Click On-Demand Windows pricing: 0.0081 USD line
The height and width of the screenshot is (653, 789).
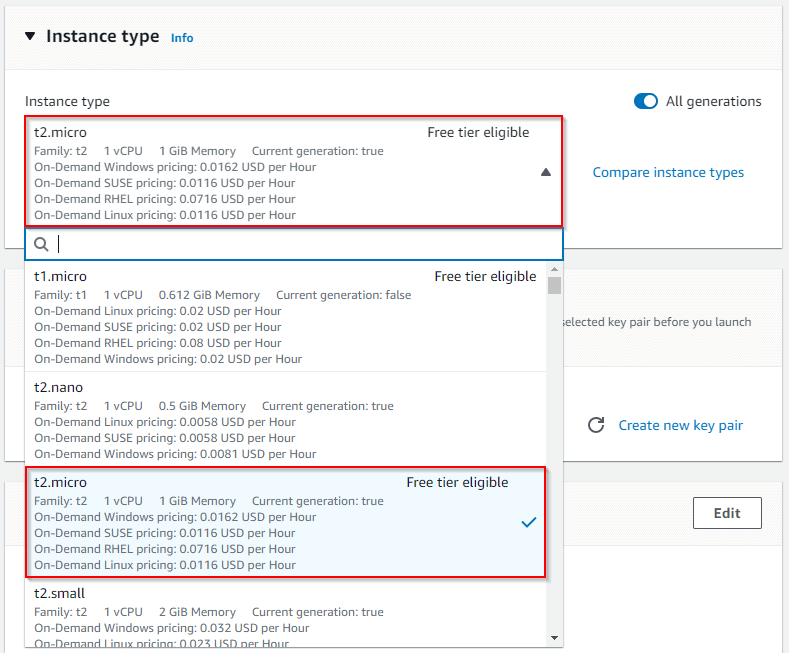click(x=175, y=454)
